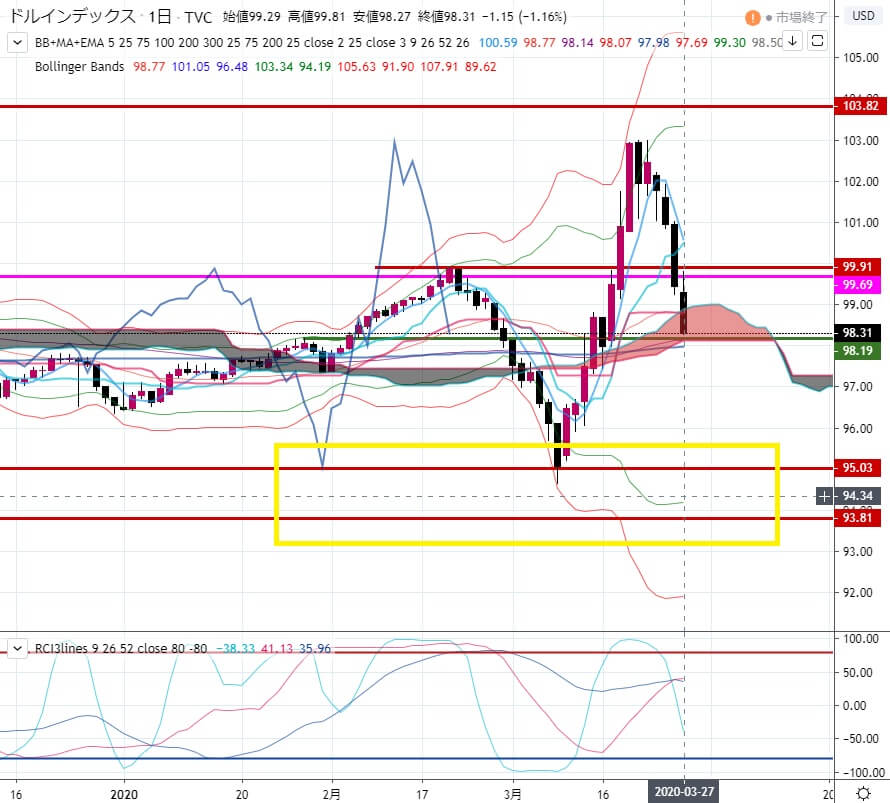Click the 安値98.27 low value
The image size is (890, 803).
[x=381, y=16]
